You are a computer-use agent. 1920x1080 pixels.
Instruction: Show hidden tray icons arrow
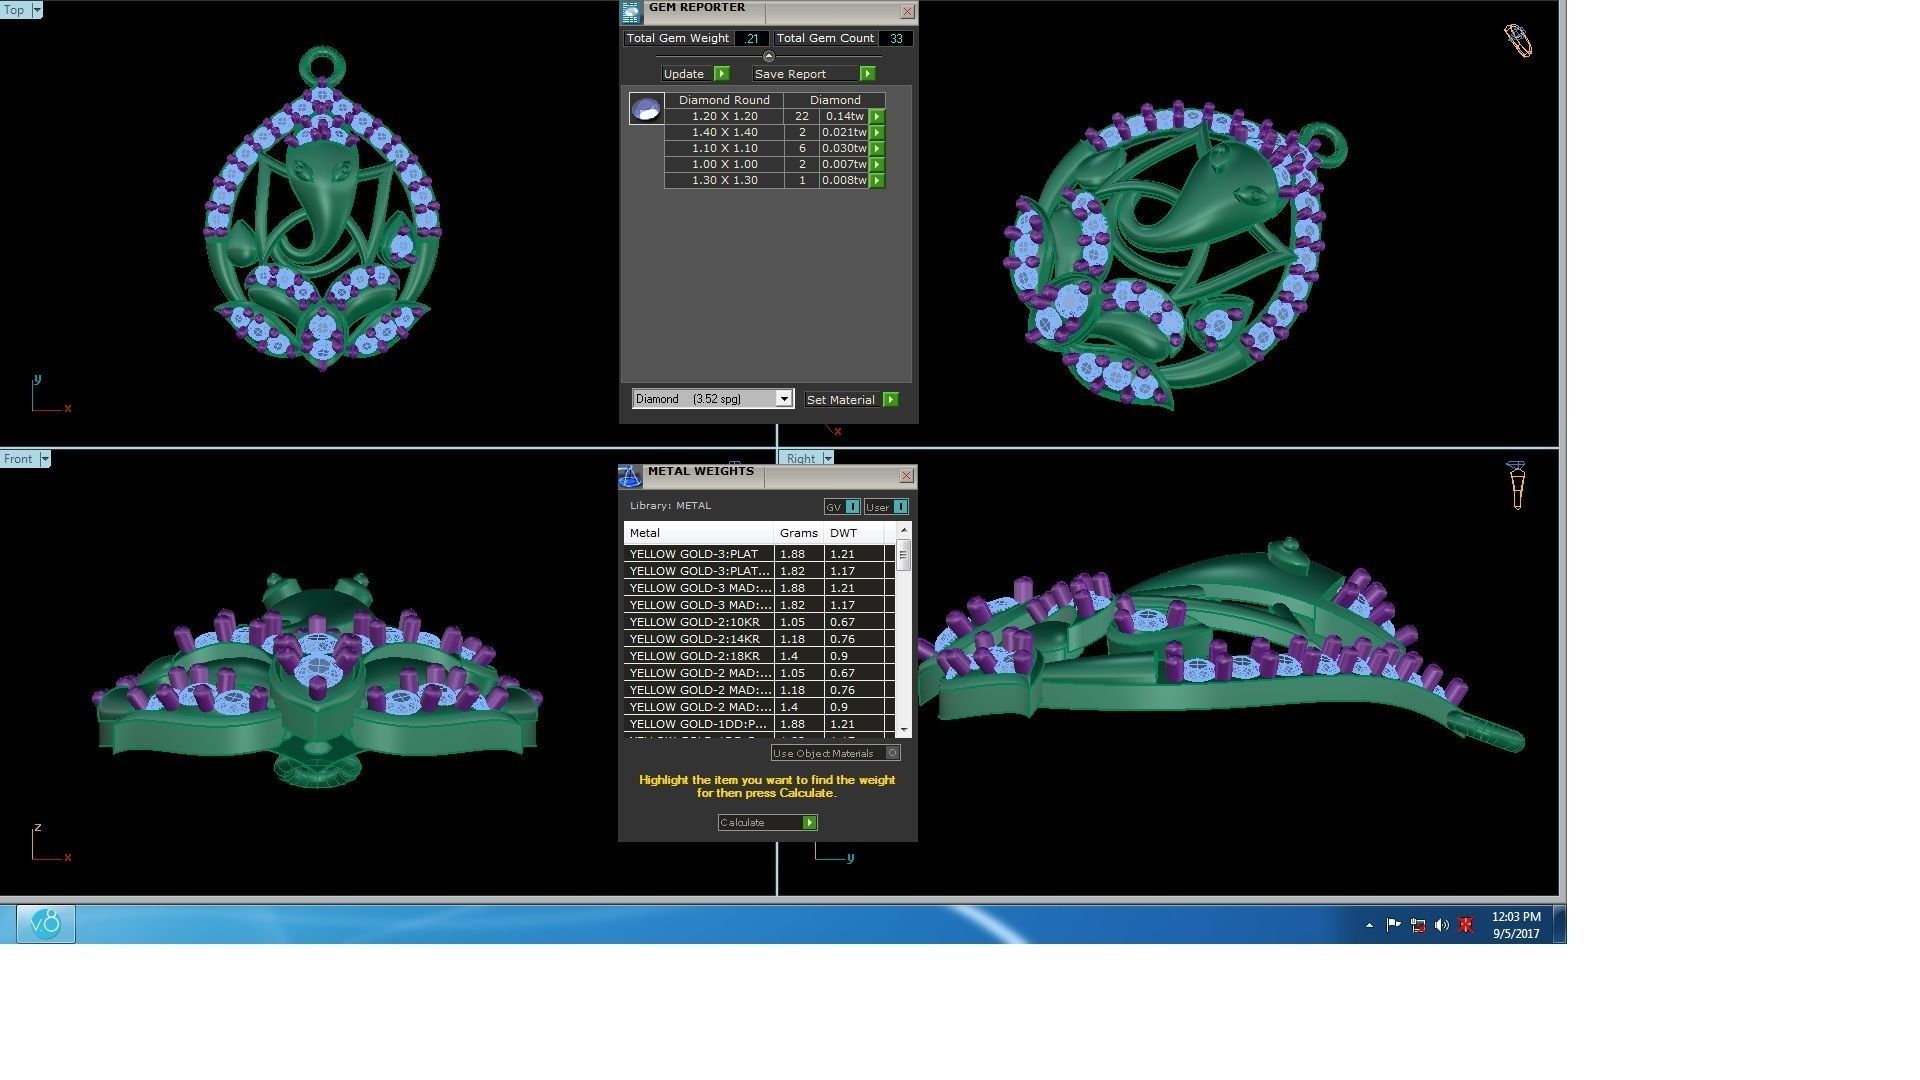[x=1369, y=926]
